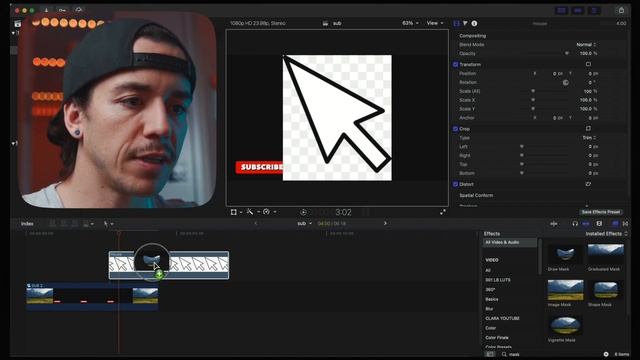The image size is (640, 360).
Task: Select the 001 LB LUTS category
Action: (x=498, y=280)
